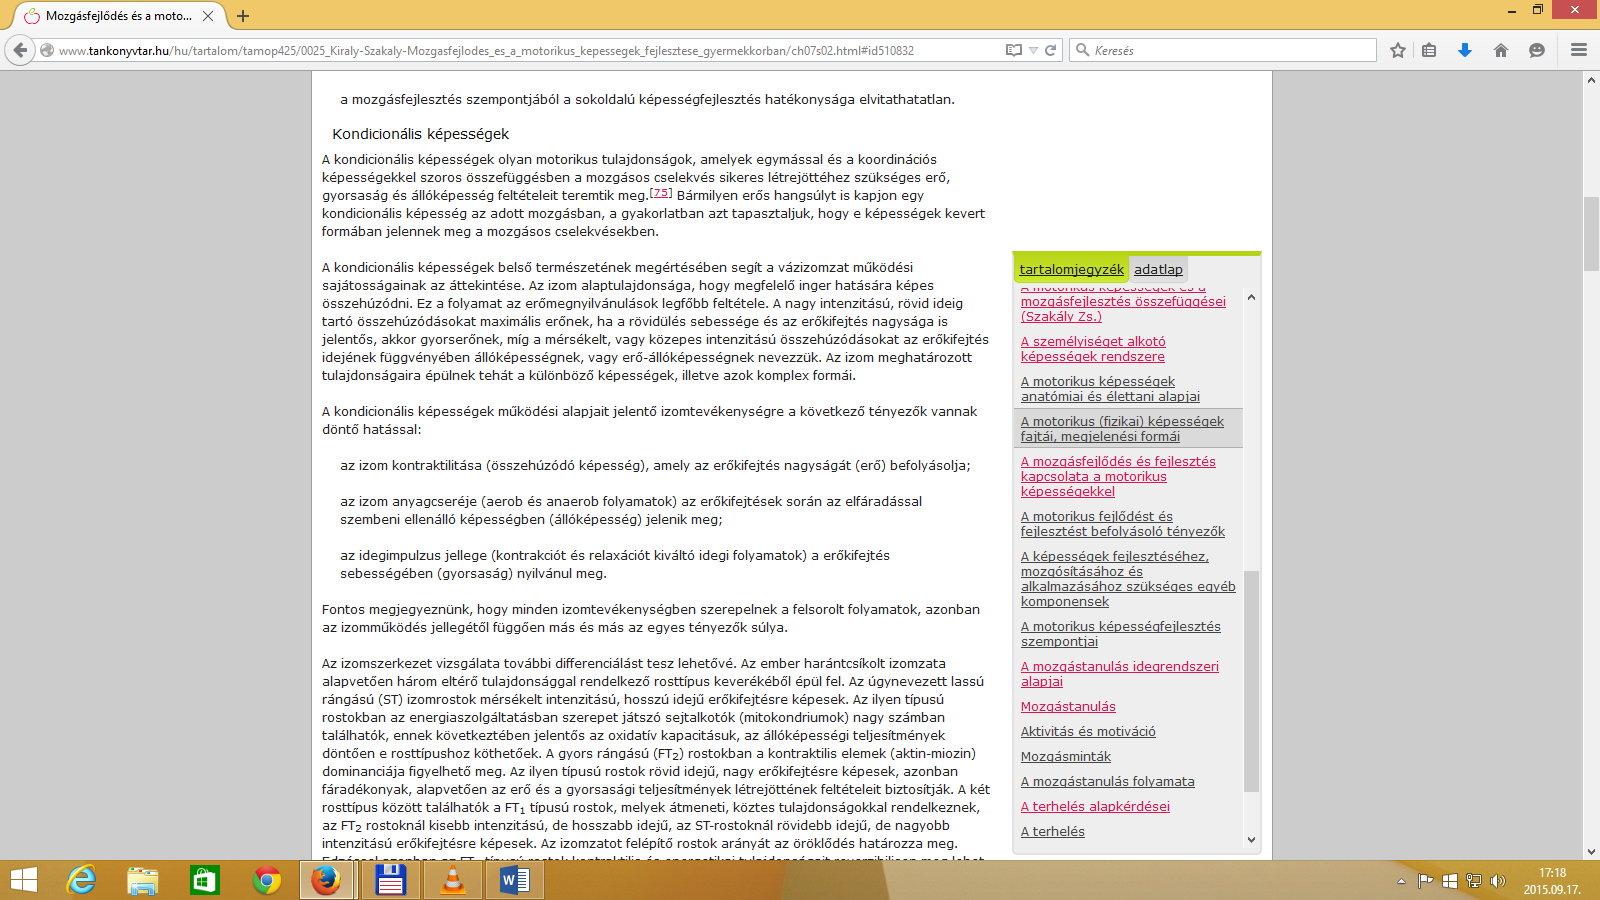Open Microsoft Word from taskbar

514,880
